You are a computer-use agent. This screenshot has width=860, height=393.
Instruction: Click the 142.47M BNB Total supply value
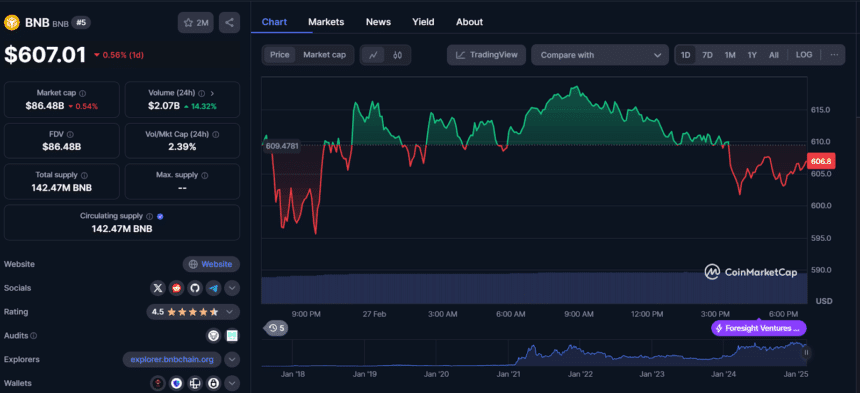(61, 188)
